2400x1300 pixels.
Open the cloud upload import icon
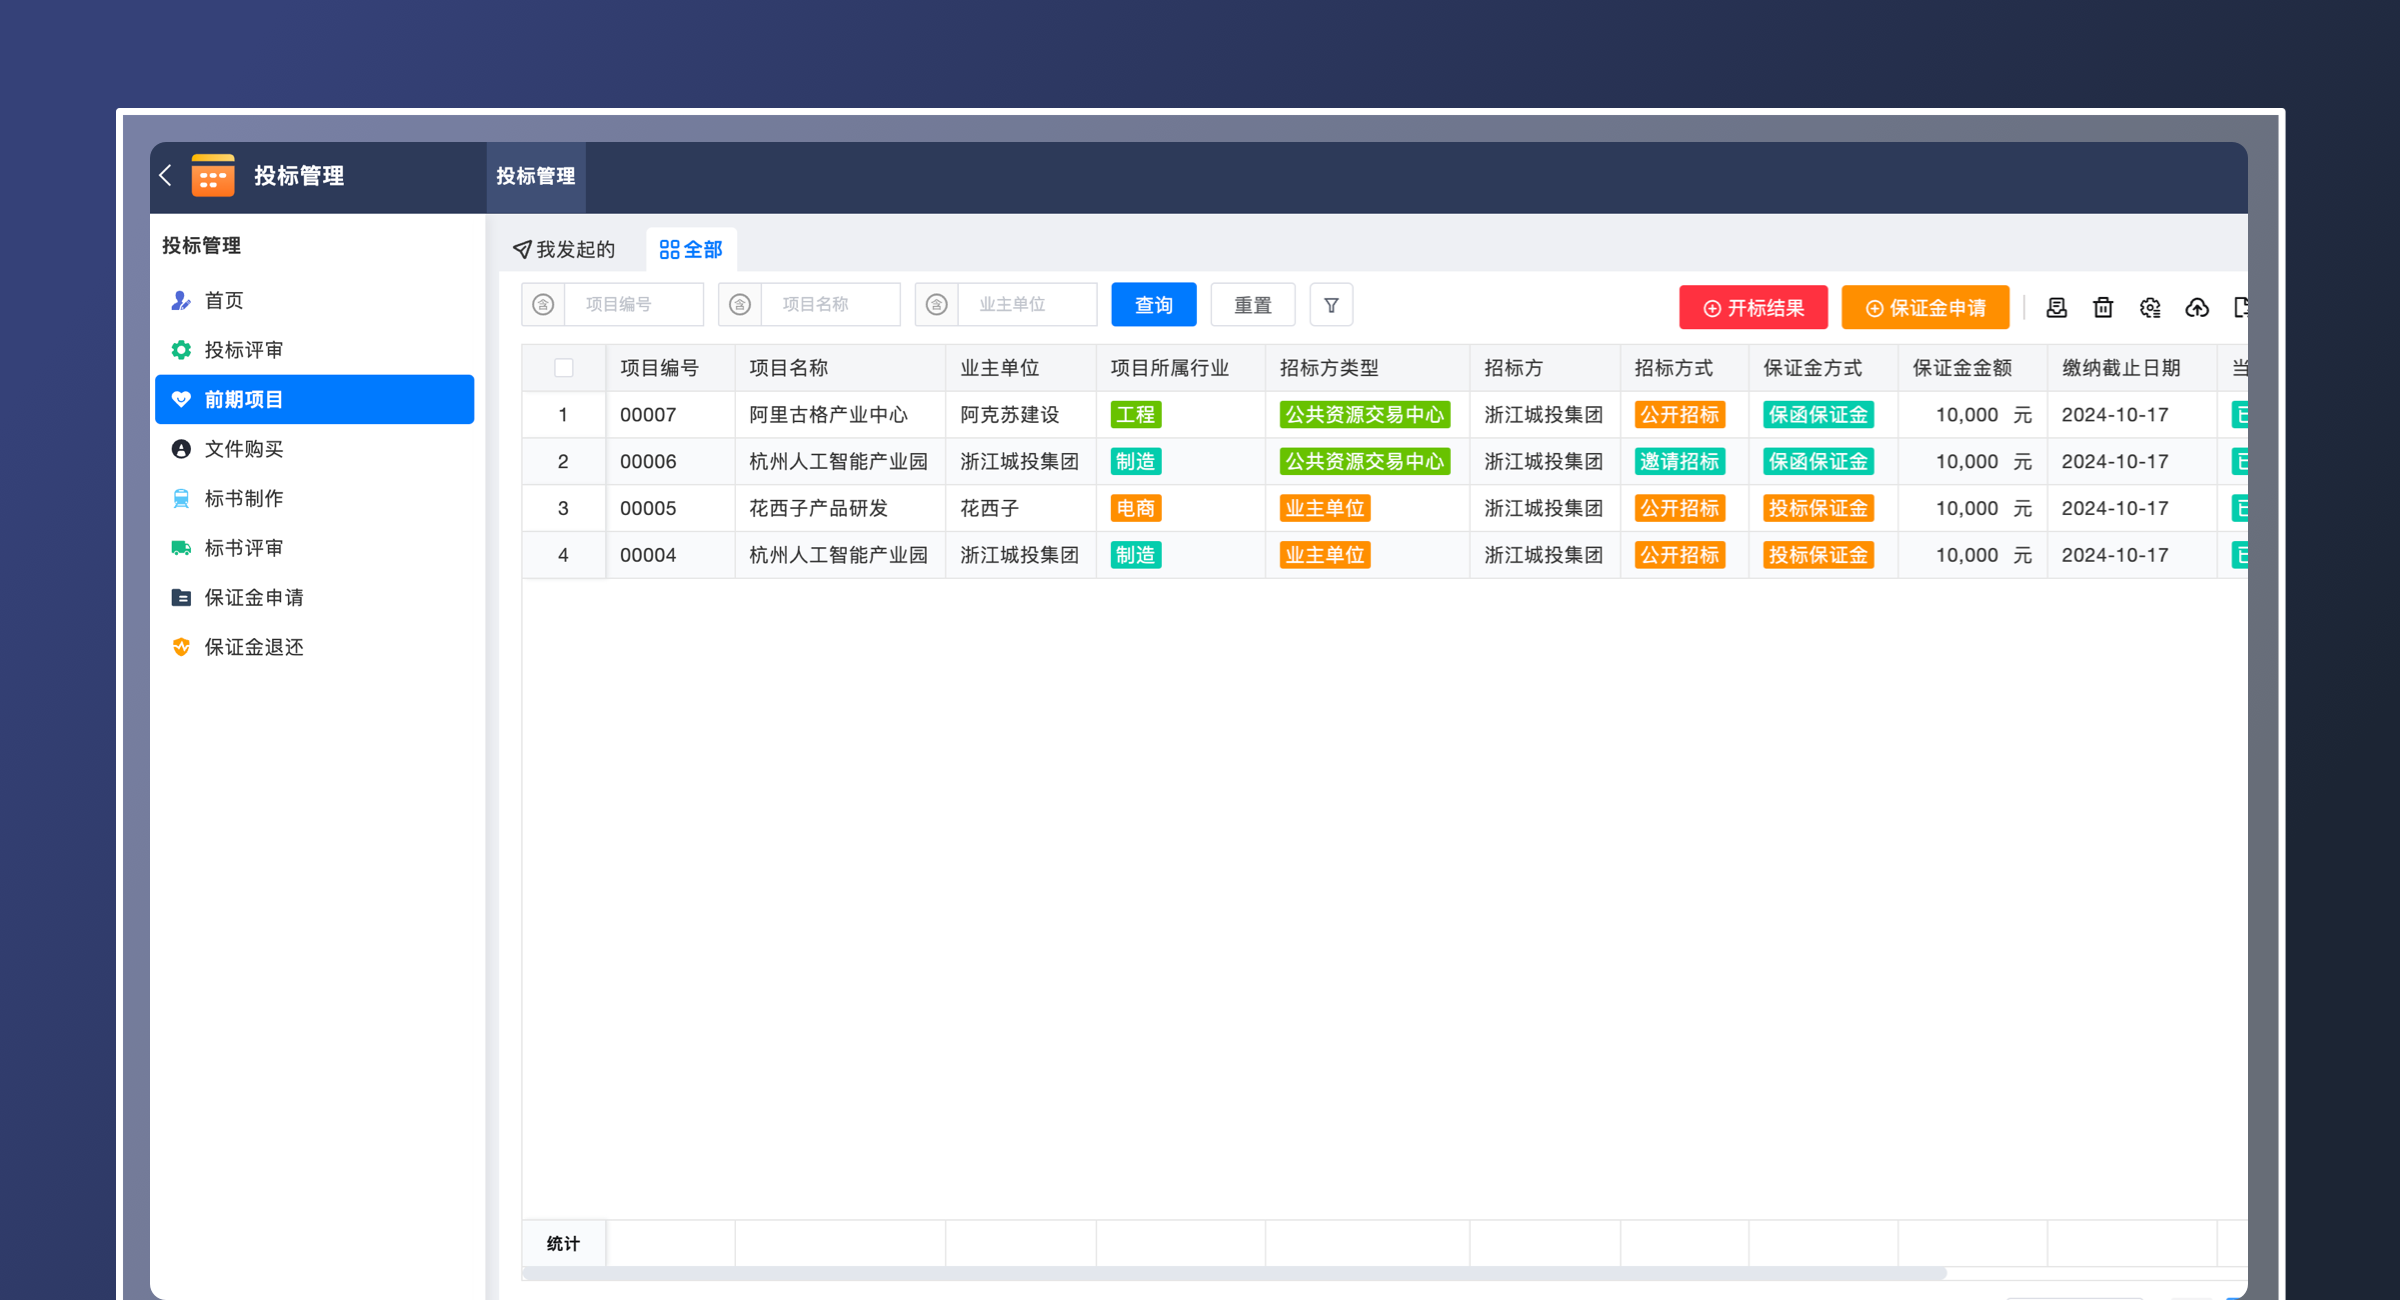tap(2197, 307)
